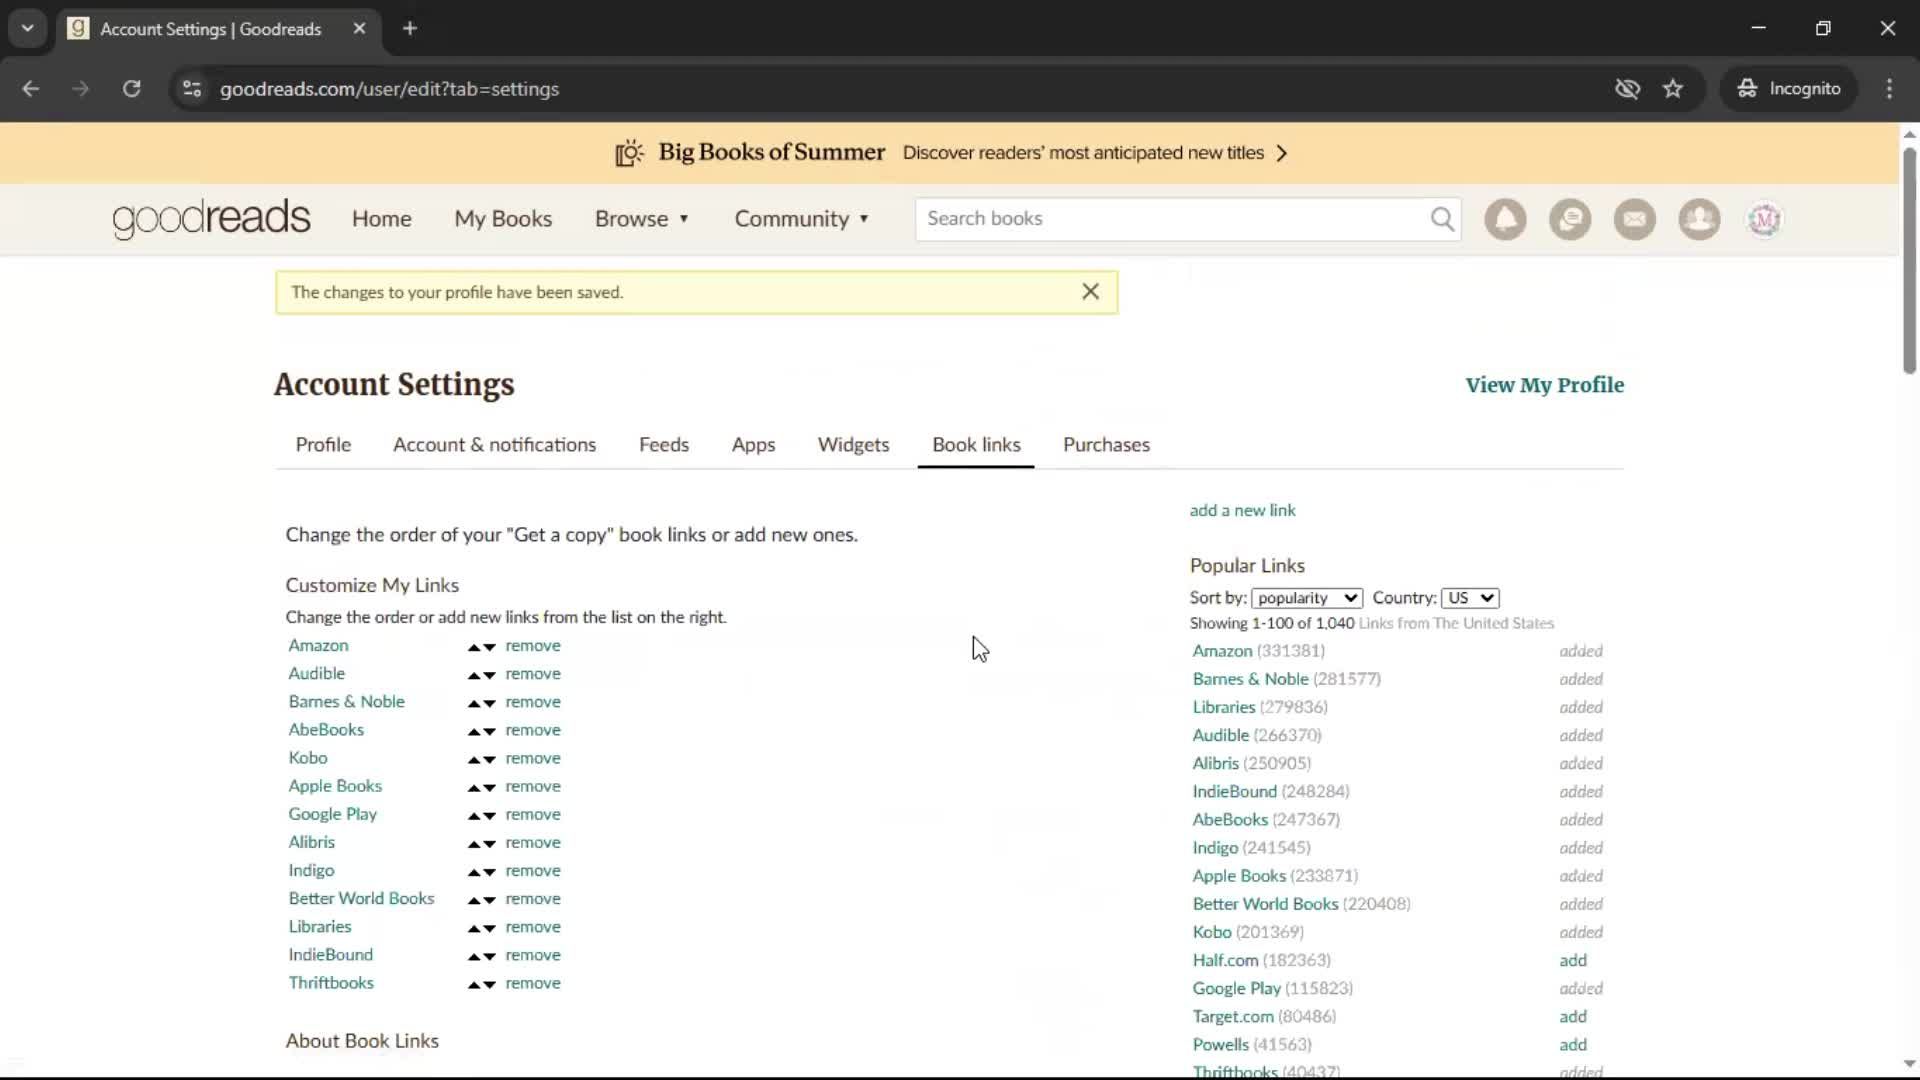Screen dimensions: 1920x1080
Task: Open the messages envelope icon
Action: tap(1635, 219)
